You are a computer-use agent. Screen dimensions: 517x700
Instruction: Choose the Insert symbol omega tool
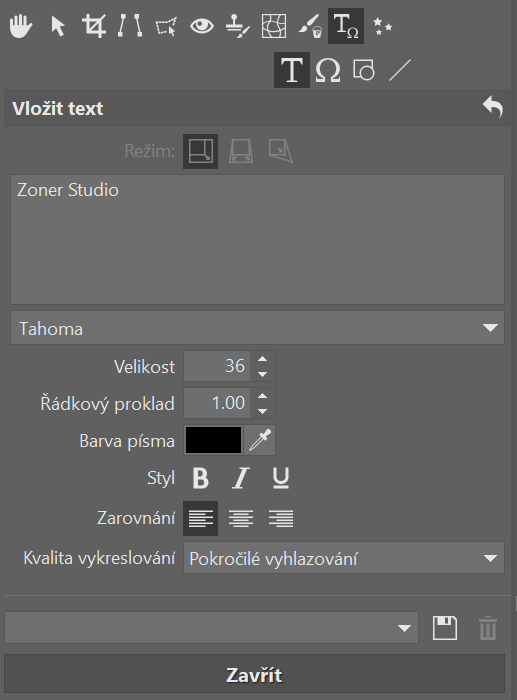coord(328,70)
